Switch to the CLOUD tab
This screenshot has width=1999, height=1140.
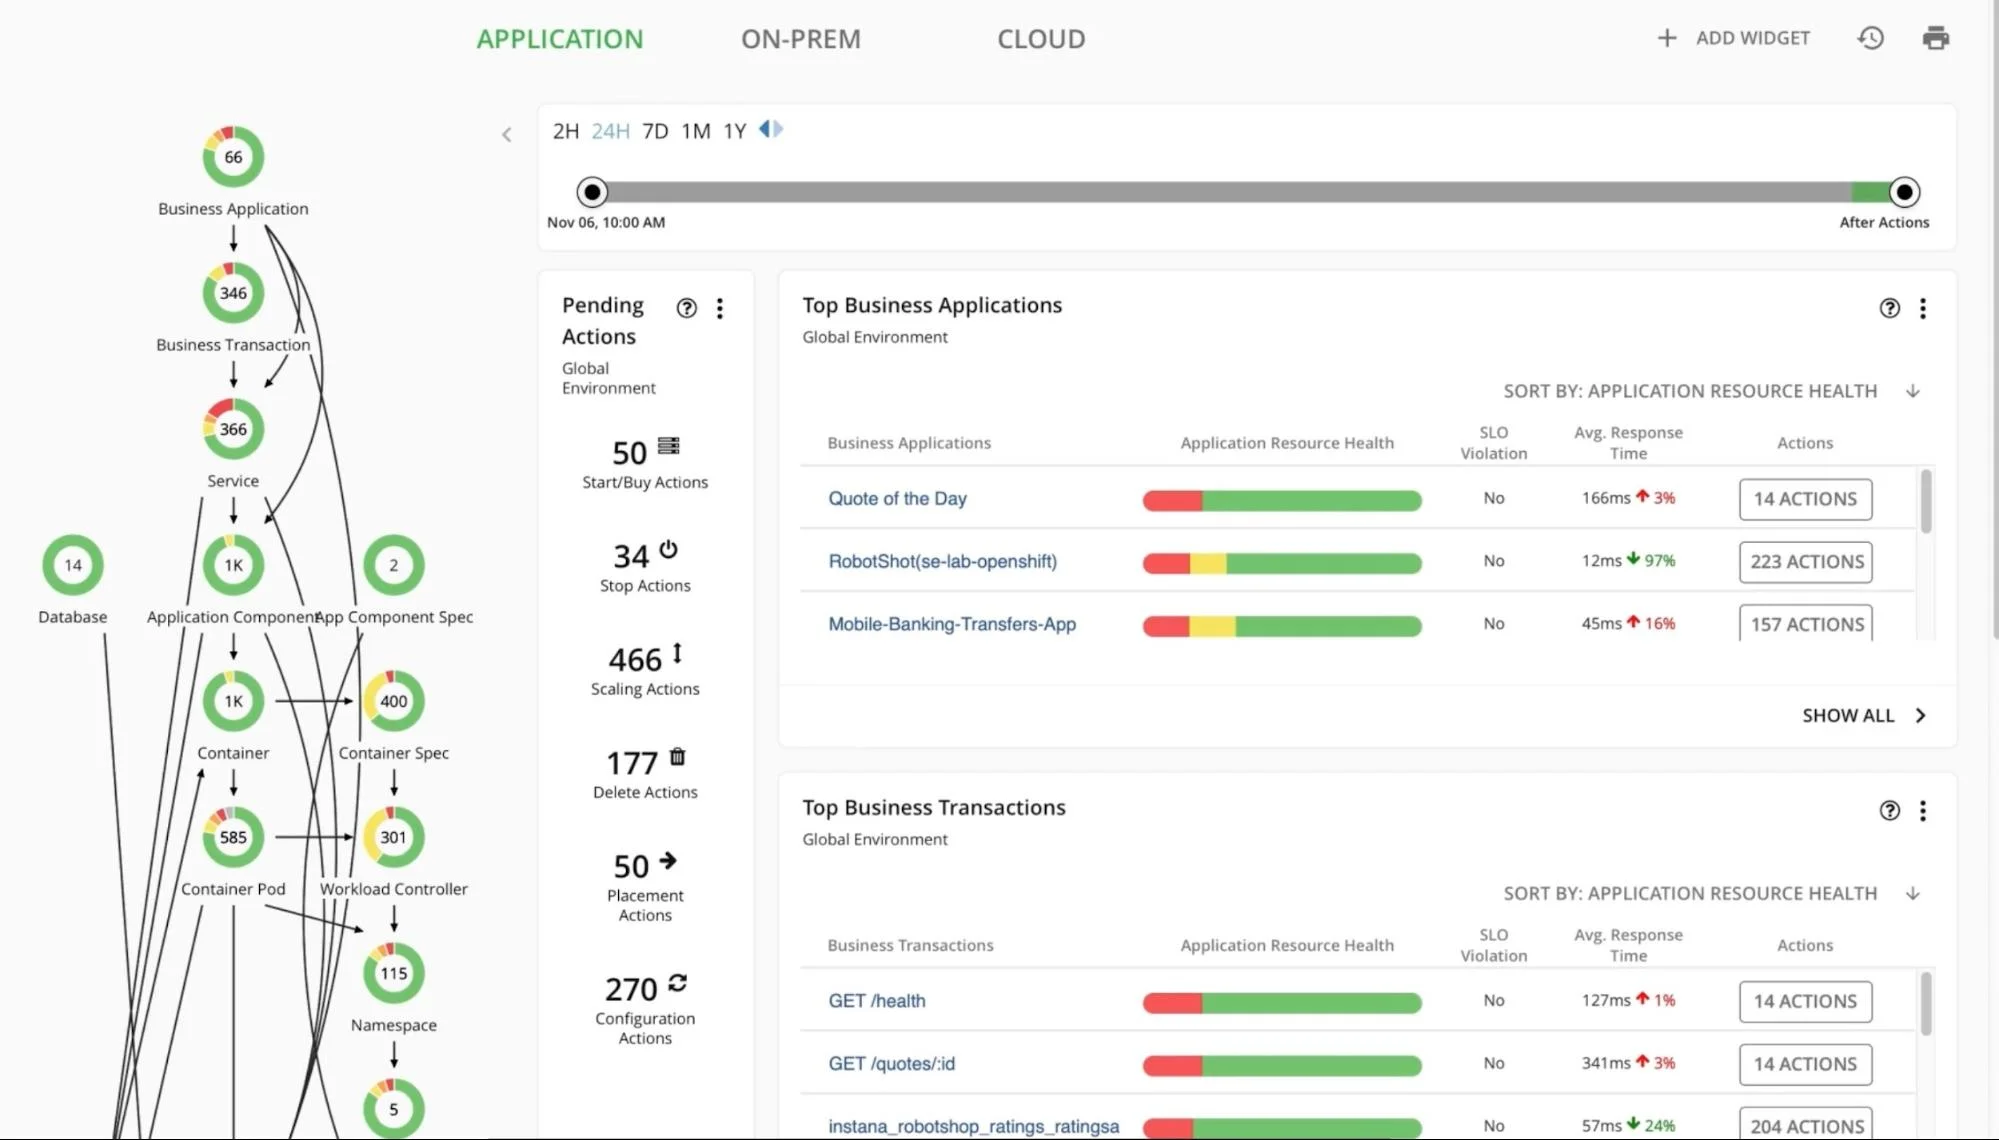click(1041, 39)
